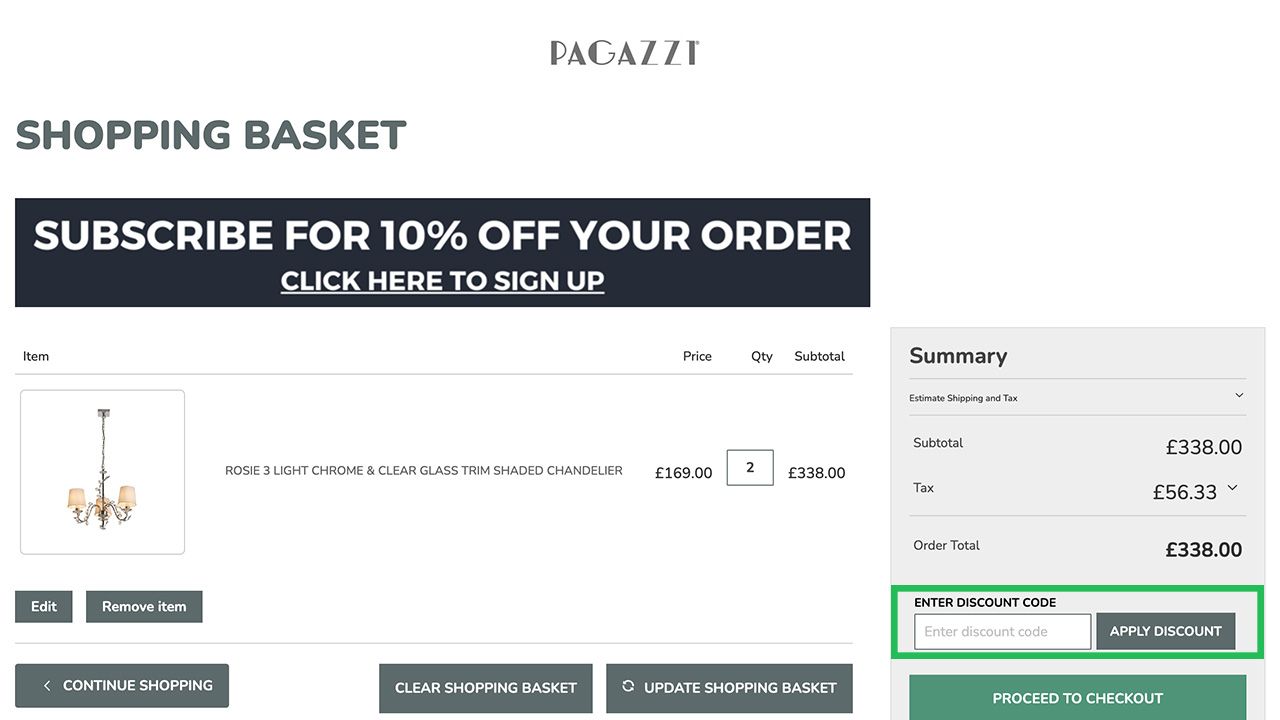Open the Rosie 3 Light chandelier product link
The height and width of the screenshot is (720, 1280).
(423, 471)
